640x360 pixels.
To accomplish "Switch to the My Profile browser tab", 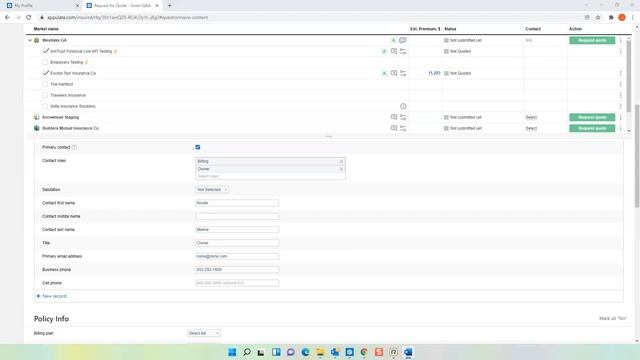I will [42, 6].
